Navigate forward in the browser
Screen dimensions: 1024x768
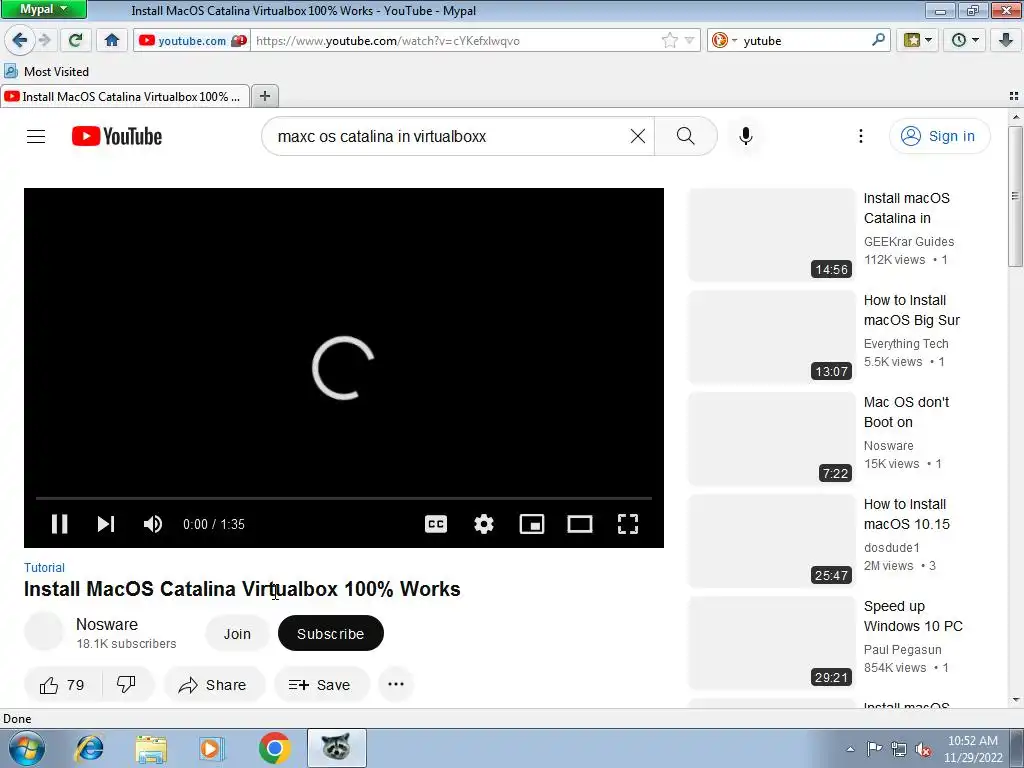click(x=45, y=40)
